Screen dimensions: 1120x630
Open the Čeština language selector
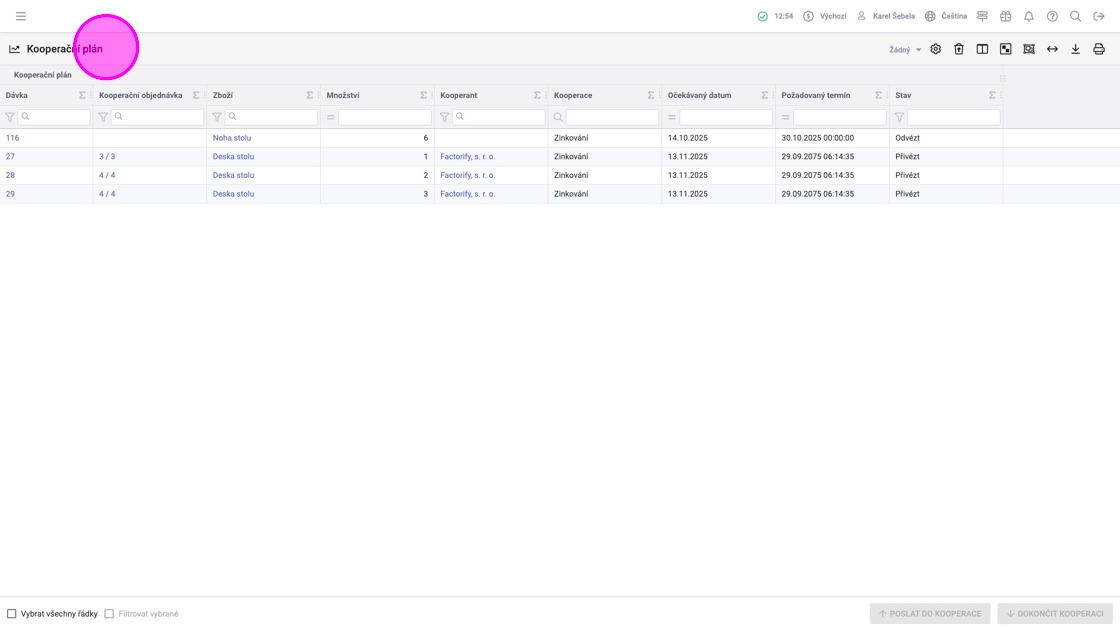945,16
